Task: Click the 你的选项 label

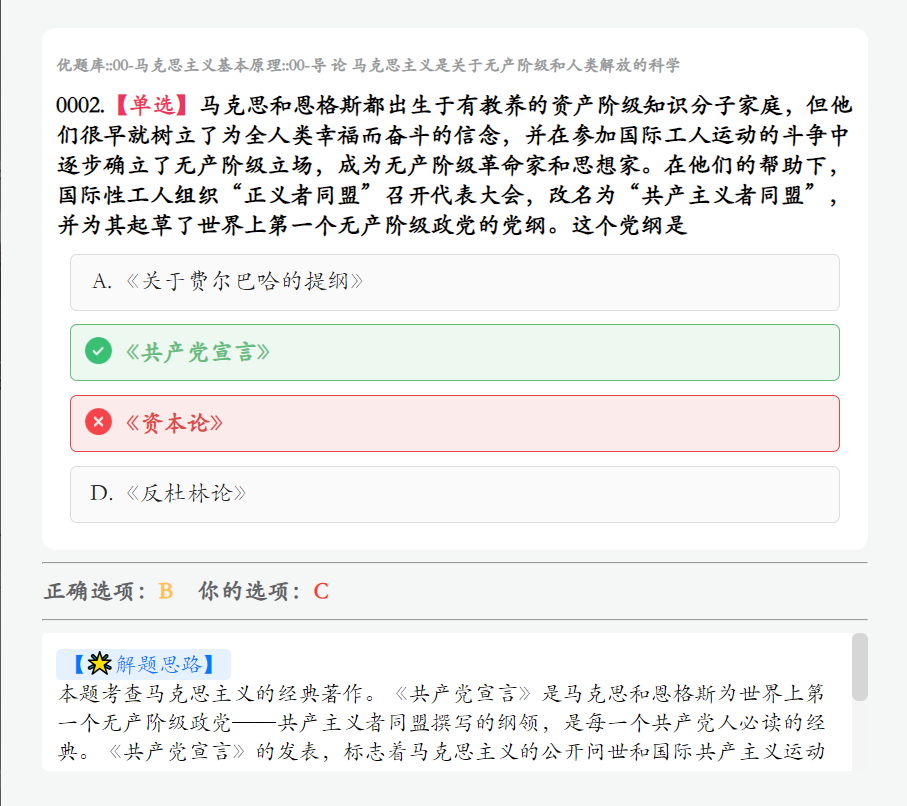Action: click(250, 591)
